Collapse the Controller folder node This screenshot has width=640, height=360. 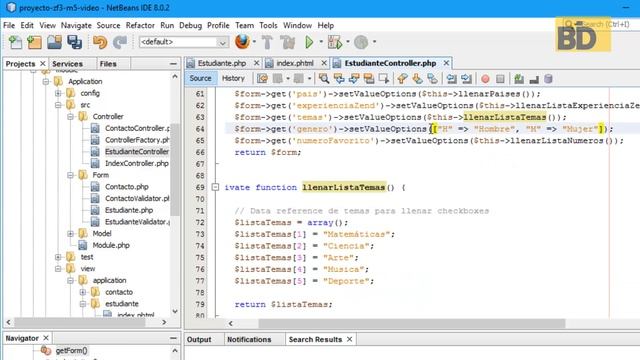tap(70, 117)
